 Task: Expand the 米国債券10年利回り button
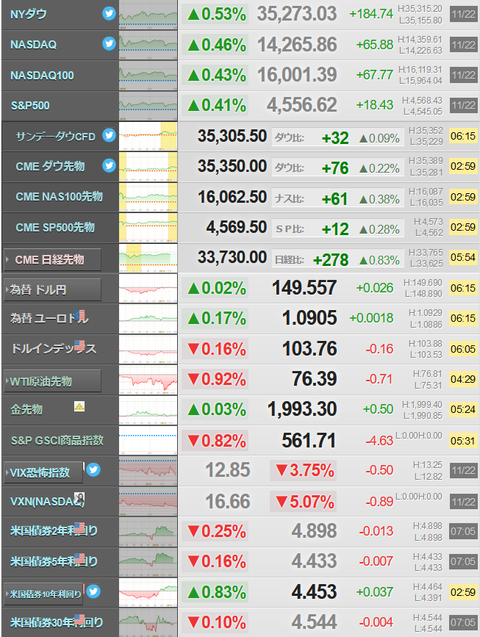43,594
